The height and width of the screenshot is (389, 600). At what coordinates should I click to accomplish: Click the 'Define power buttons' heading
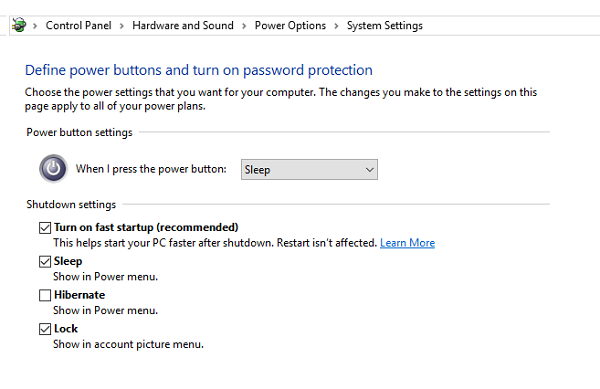tap(199, 70)
